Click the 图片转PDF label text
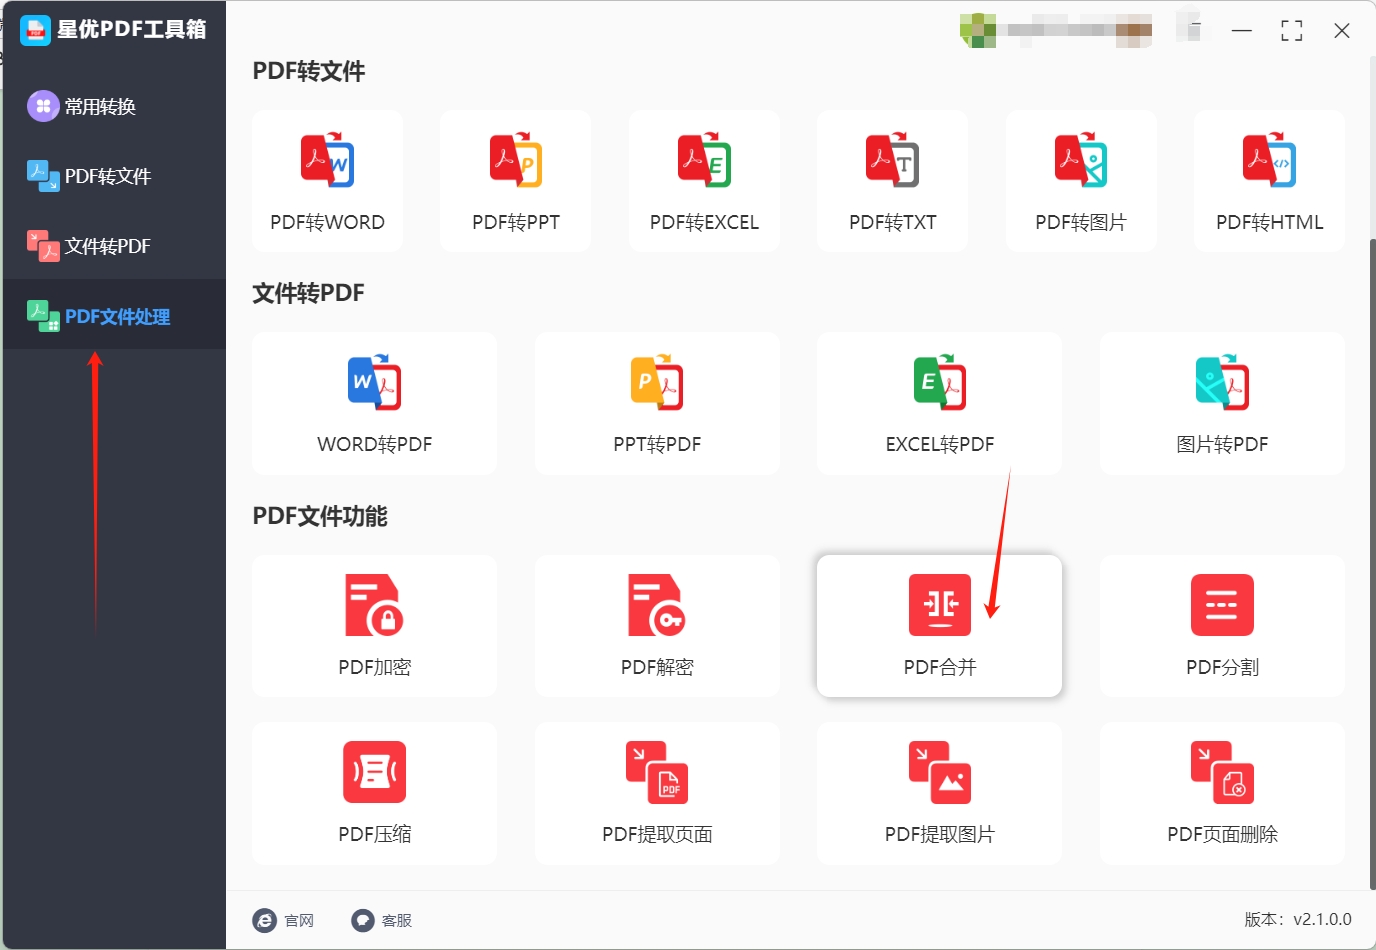 [x=1222, y=444]
